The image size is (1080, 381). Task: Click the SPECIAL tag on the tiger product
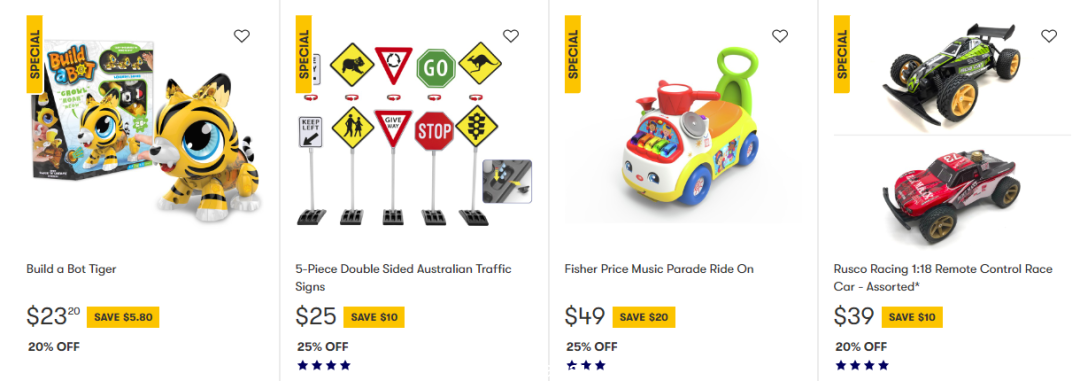tap(34, 54)
